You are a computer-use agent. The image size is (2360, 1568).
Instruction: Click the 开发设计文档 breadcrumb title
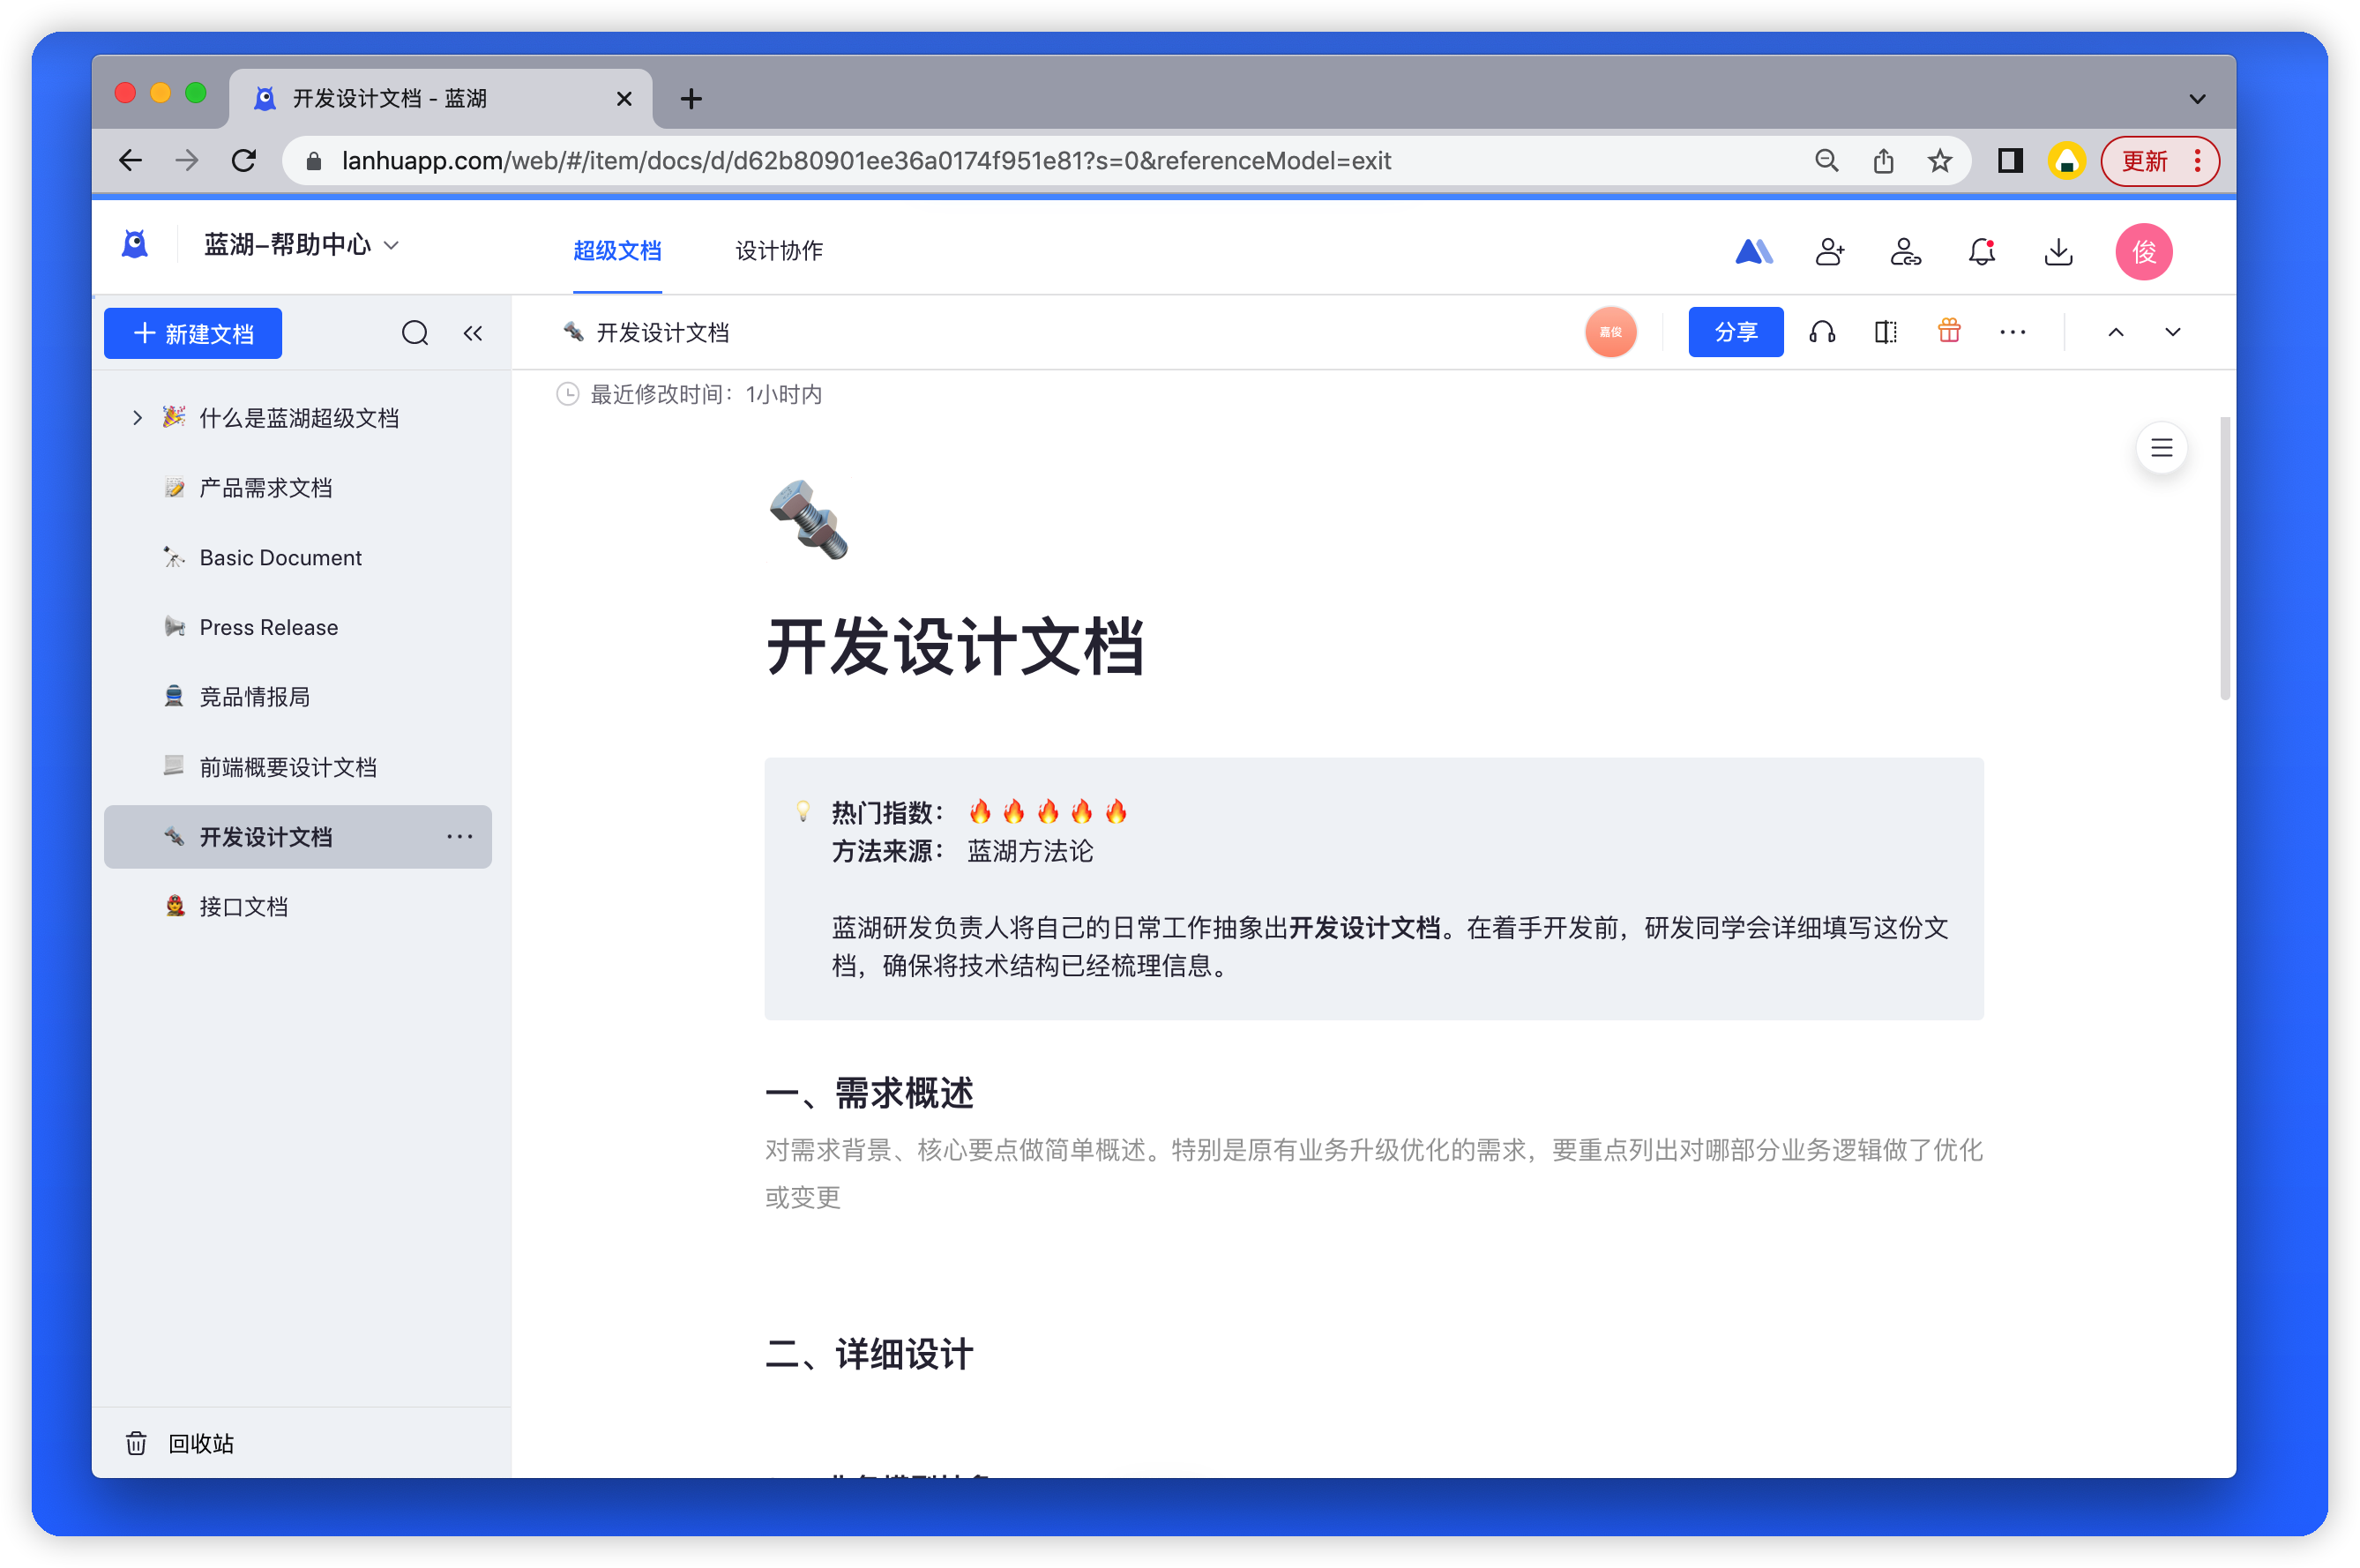point(662,333)
